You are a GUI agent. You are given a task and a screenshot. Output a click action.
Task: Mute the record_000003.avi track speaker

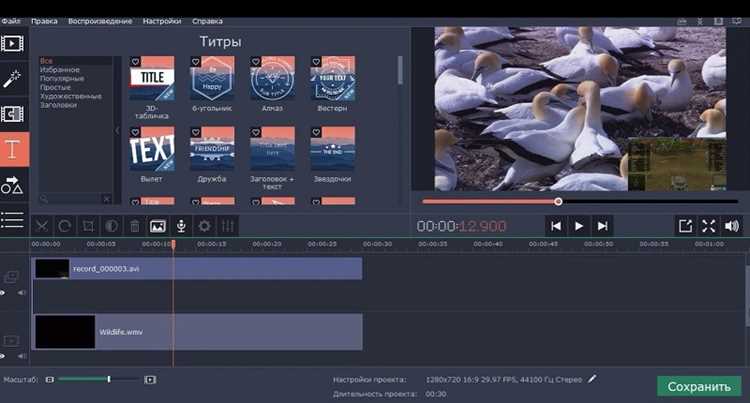22,292
